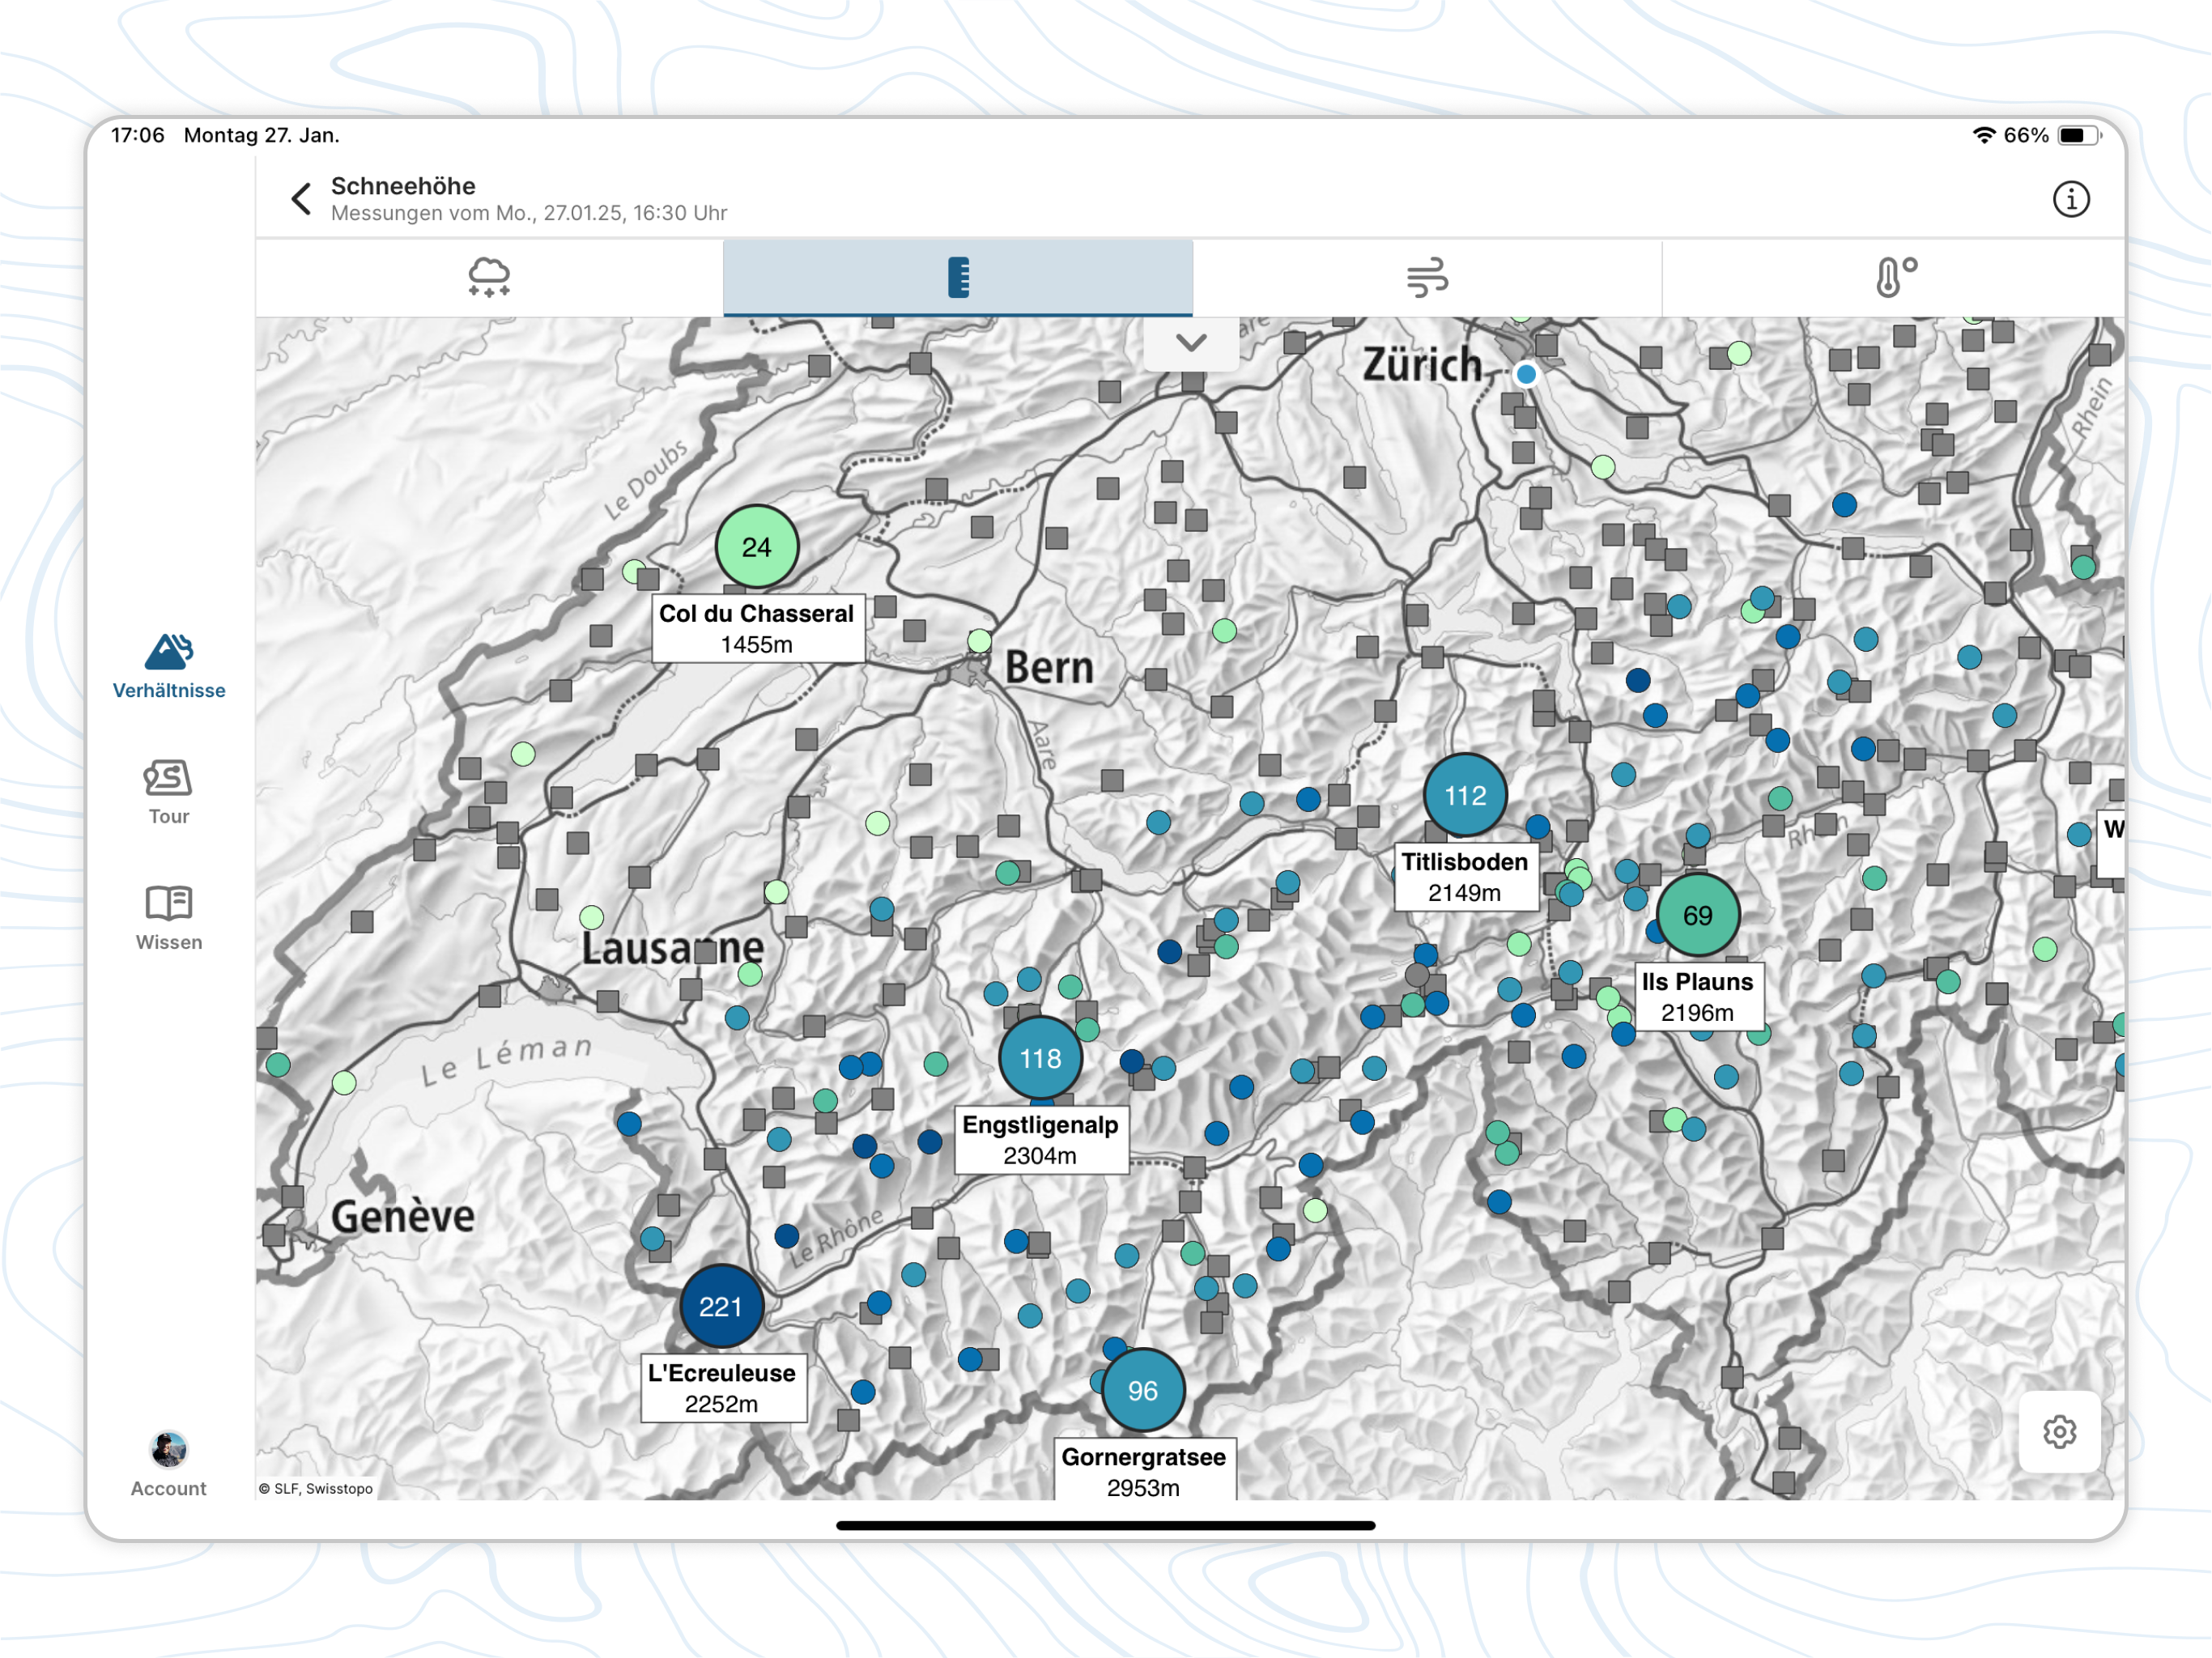Open the Engstligenalp 2304m label
The image size is (2212, 1658).
click(x=1040, y=1139)
